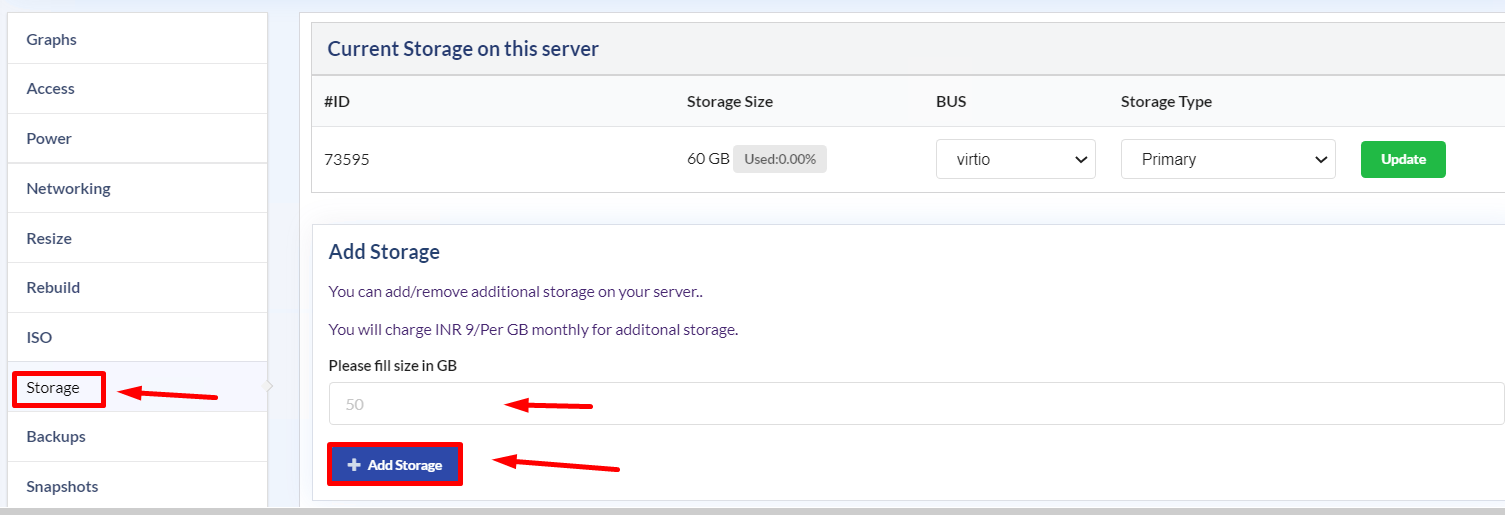Screen dimensions: 1505x515
Task: Open the Networking section
Action: click(x=137, y=188)
